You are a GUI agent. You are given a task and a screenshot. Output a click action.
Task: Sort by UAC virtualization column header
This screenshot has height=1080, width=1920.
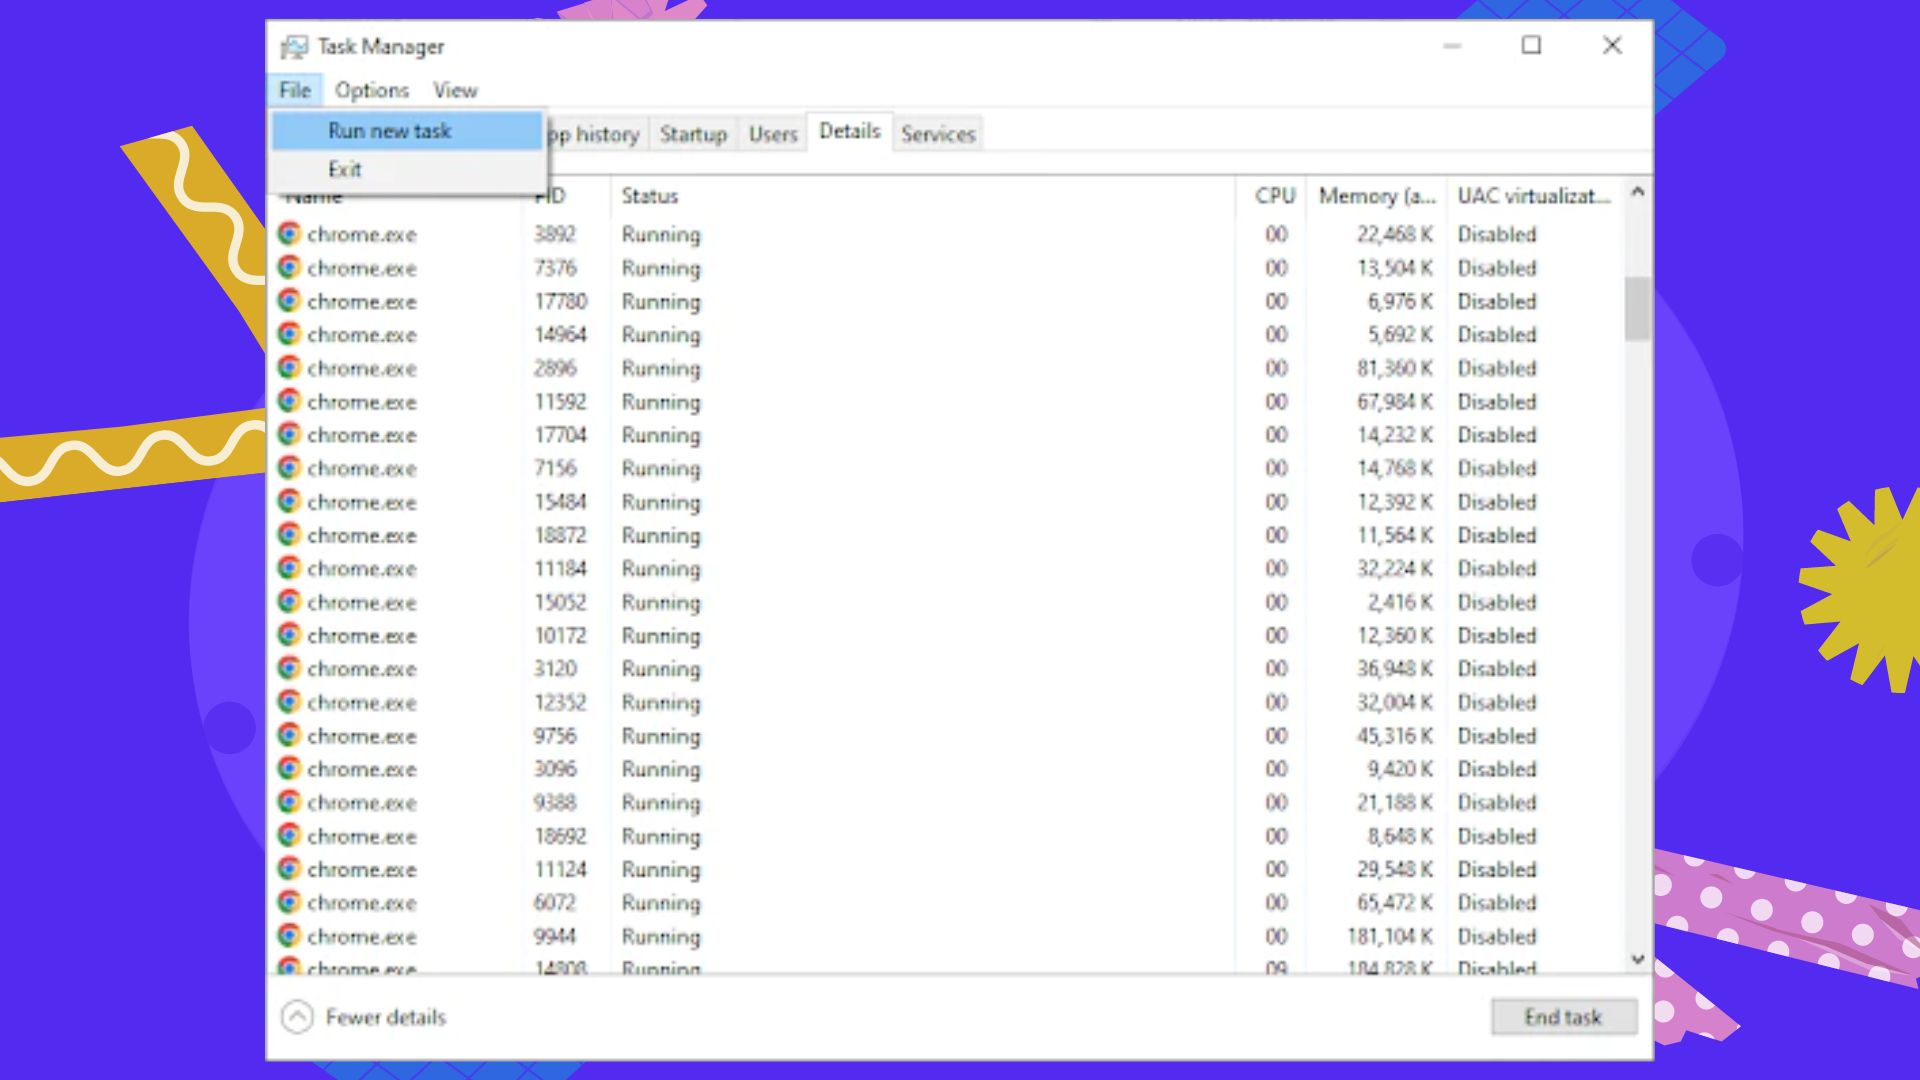(1534, 196)
